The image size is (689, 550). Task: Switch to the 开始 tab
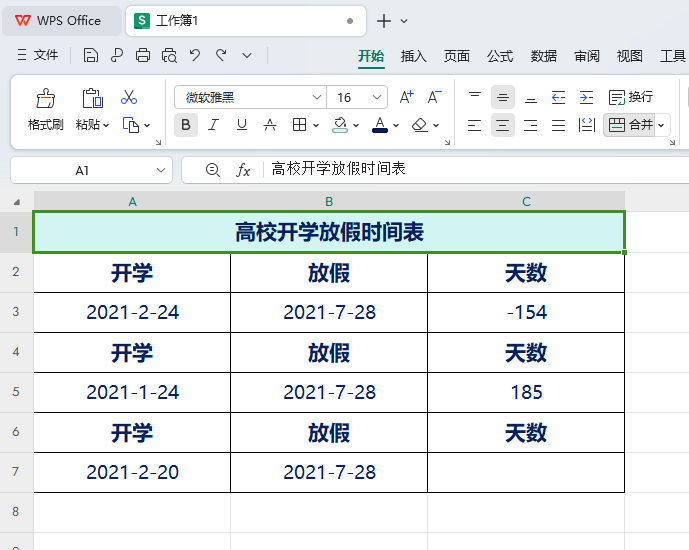click(x=371, y=56)
